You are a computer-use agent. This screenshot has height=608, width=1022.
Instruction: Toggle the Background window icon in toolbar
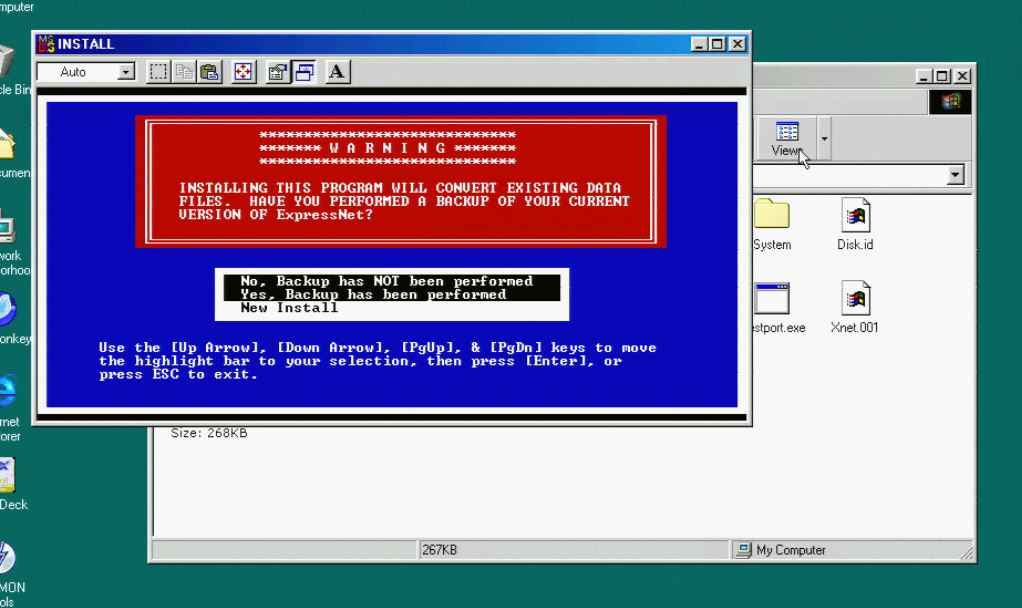303,72
